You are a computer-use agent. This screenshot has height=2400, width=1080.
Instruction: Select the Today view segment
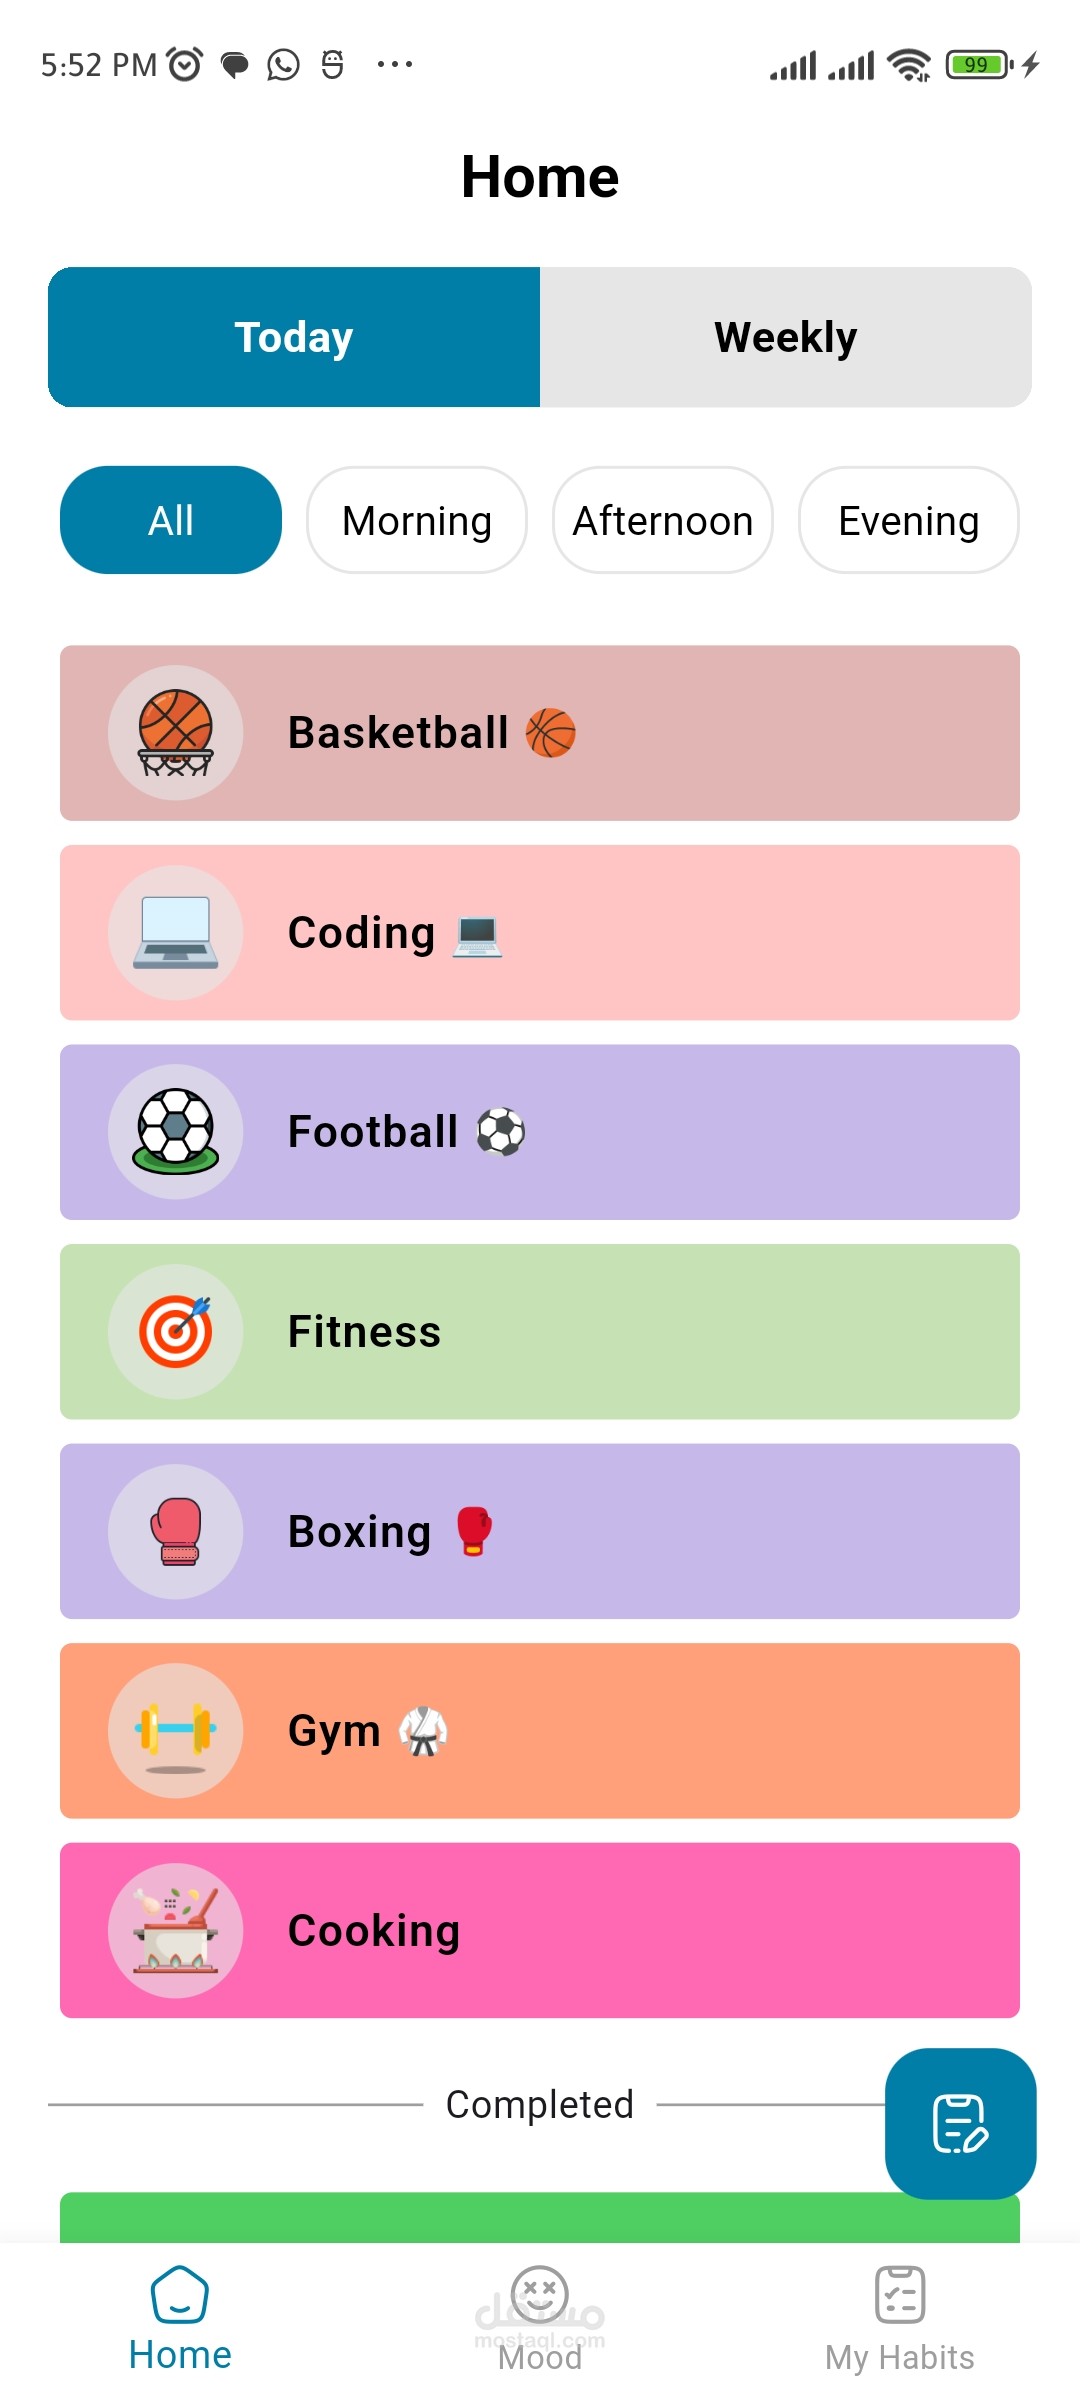294,337
